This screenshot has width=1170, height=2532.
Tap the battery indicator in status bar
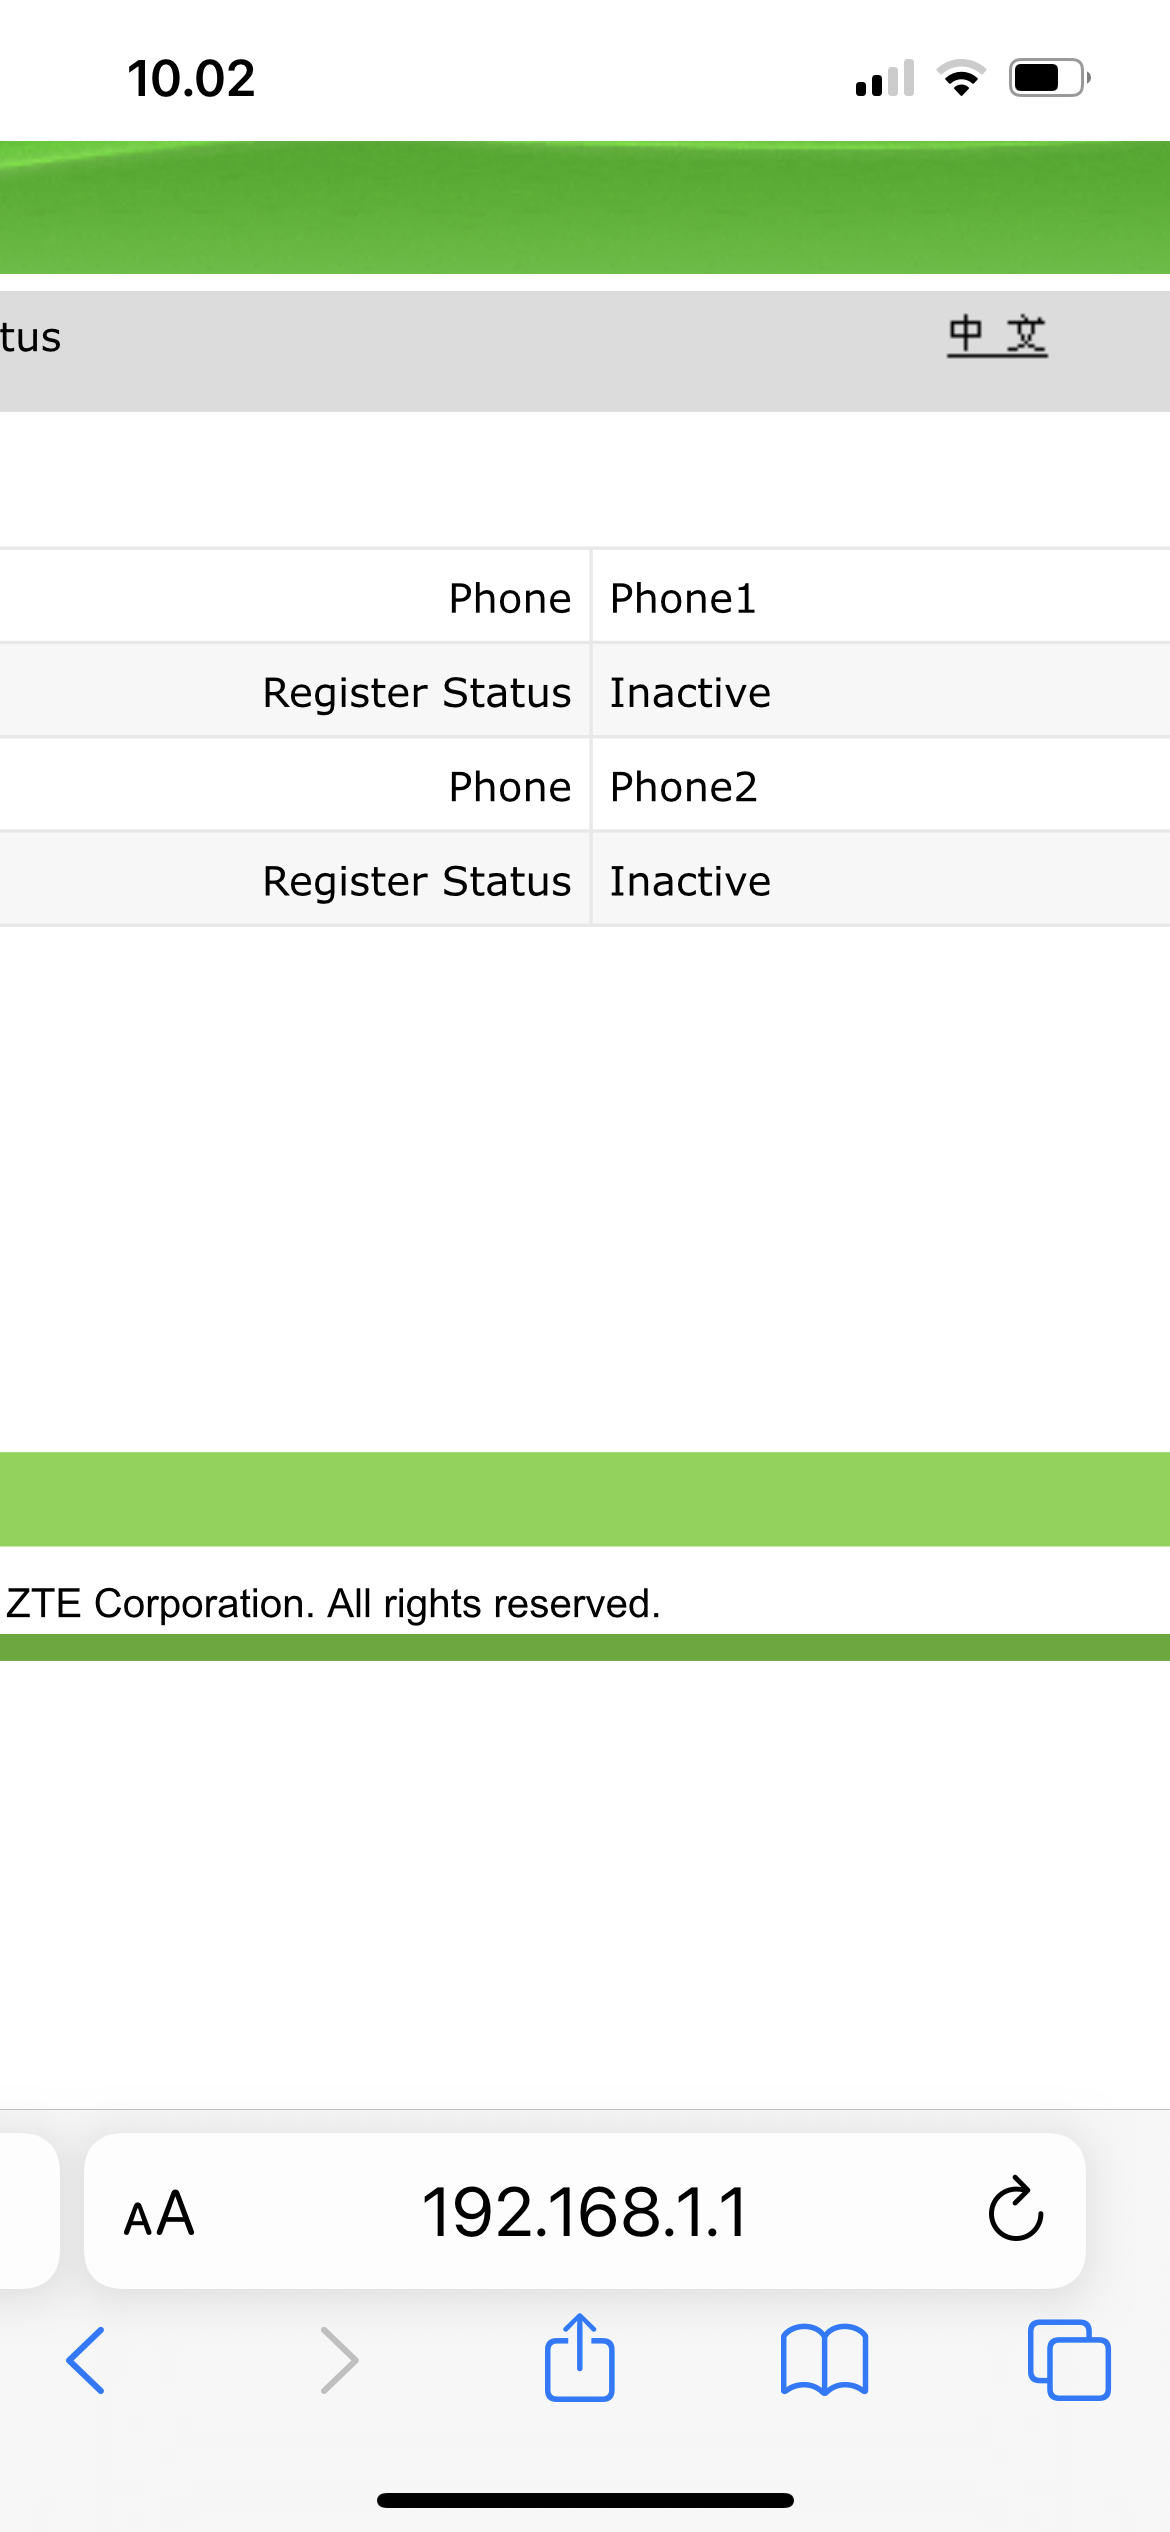coord(1049,78)
